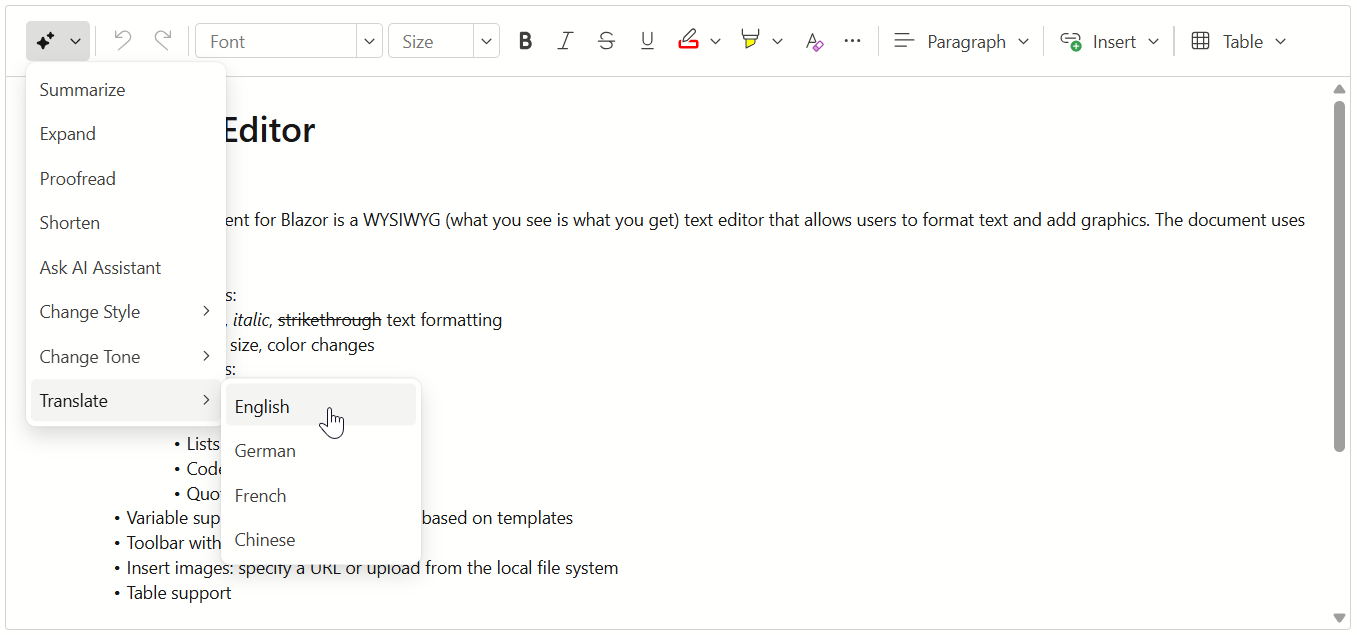
Task: Select Proofread from the AI menu
Action: click(78, 179)
